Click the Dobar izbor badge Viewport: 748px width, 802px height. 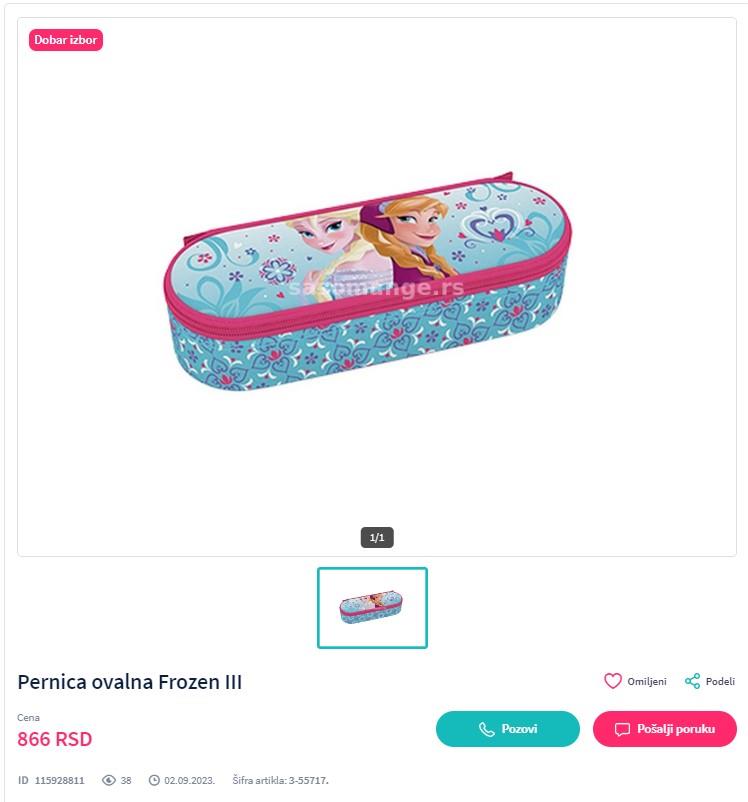[65, 40]
